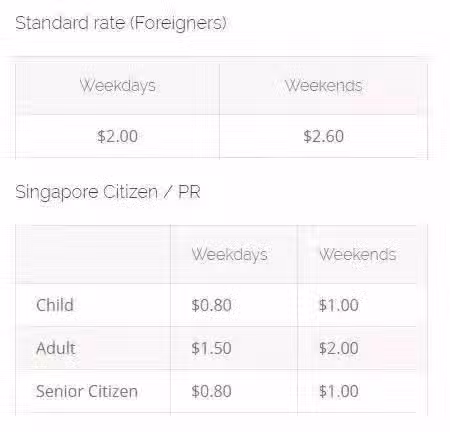Select Weekends header in Citizen table
Screen dimensions: 450x432
(x=358, y=255)
